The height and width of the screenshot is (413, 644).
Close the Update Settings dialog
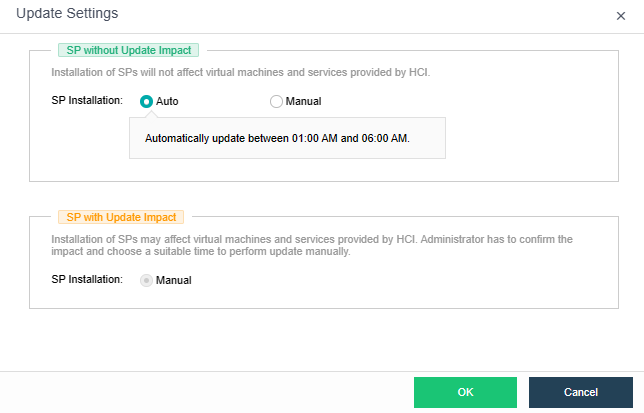(621, 16)
